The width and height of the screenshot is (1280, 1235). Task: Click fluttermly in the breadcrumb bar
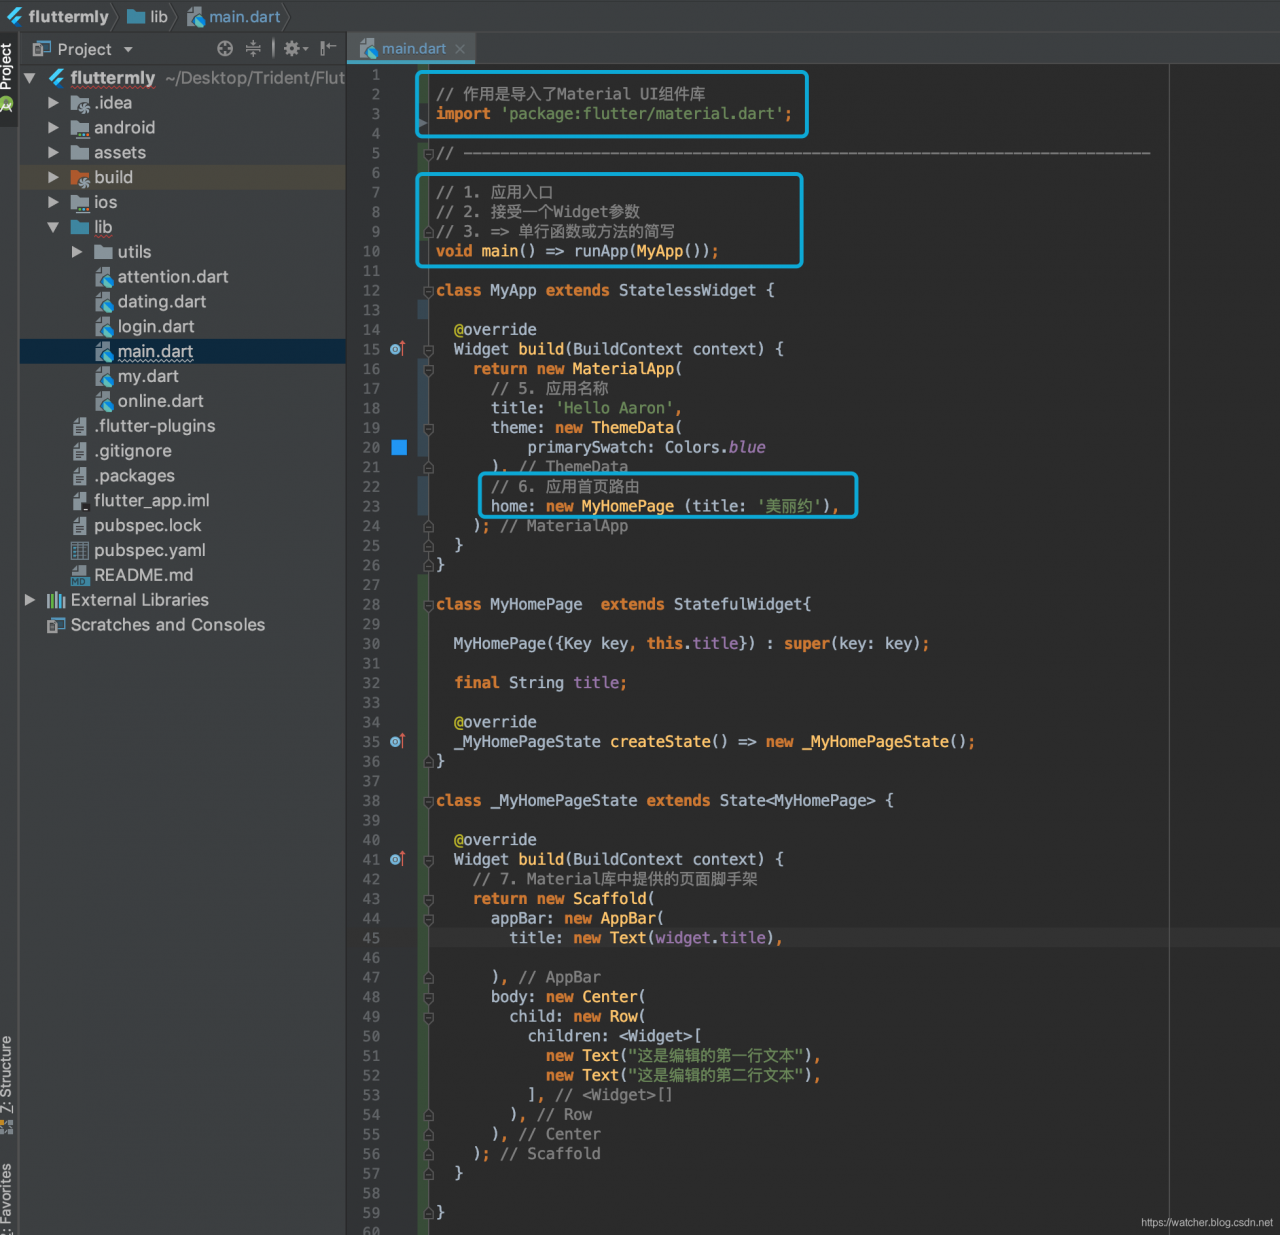(x=68, y=16)
